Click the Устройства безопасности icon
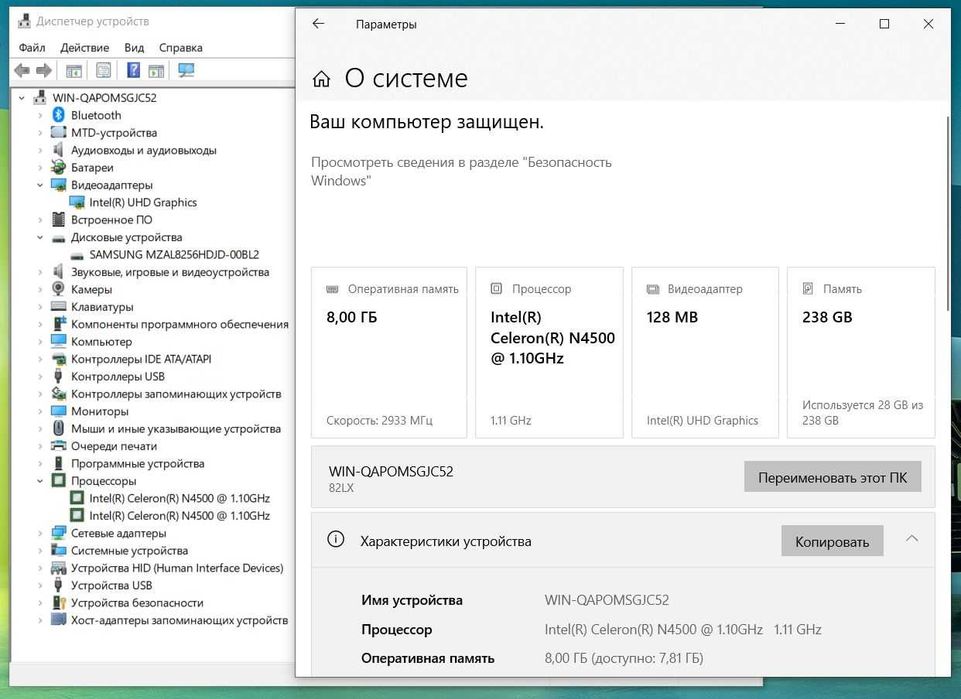Image resolution: width=961 pixels, height=699 pixels. tap(59, 602)
